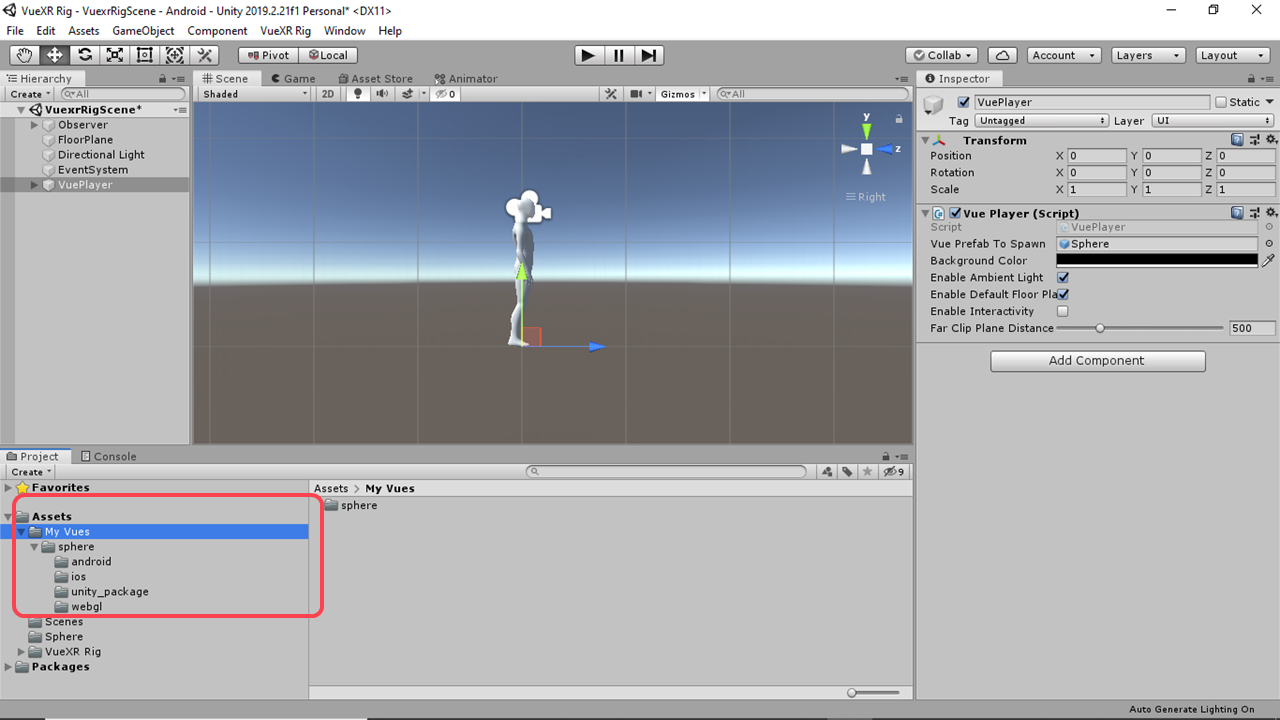Image resolution: width=1280 pixels, height=720 pixels.
Task: Save the Project search as favorite
Action: [867, 472]
